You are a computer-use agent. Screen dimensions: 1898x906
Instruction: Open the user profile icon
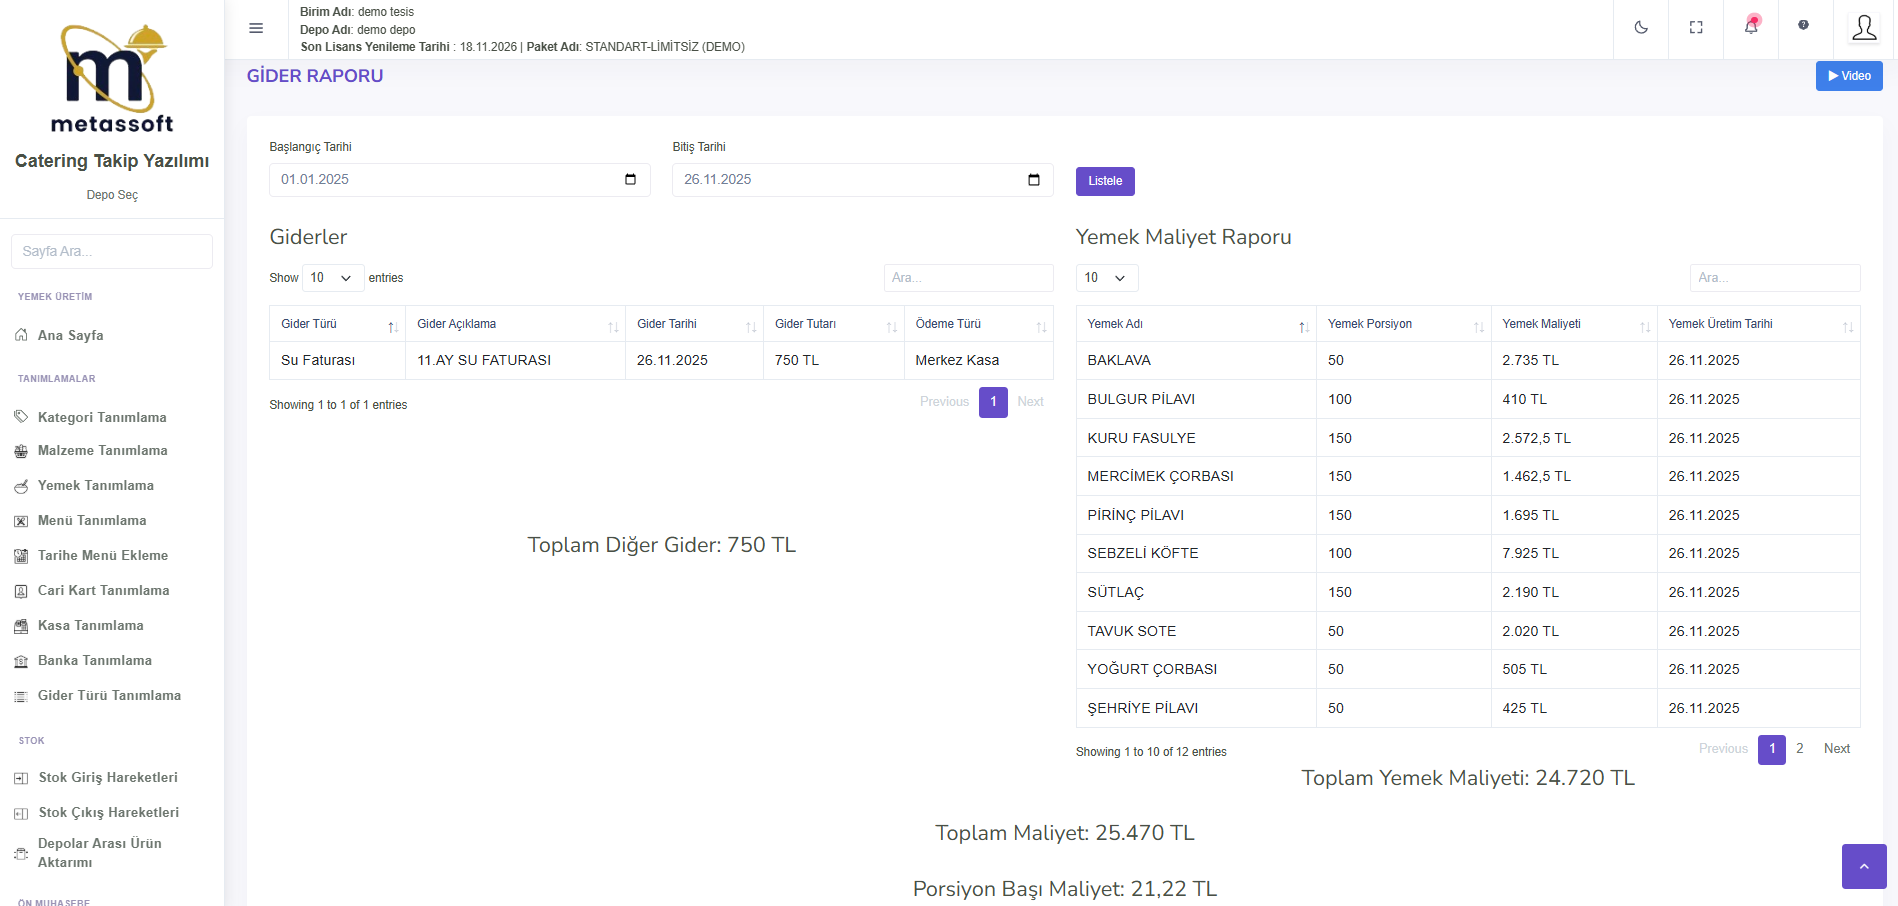[1864, 28]
